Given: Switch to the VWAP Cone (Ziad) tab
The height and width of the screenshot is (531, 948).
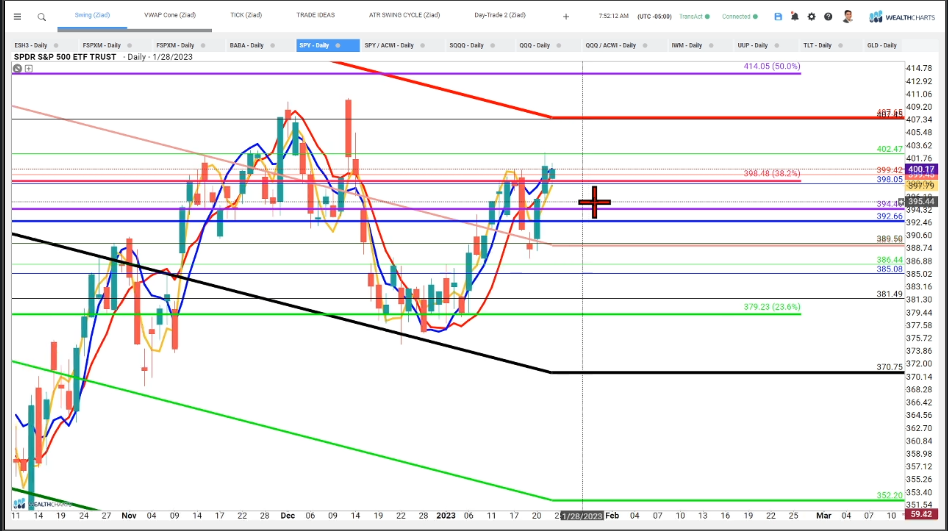Looking at the screenshot, I should point(170,15).
